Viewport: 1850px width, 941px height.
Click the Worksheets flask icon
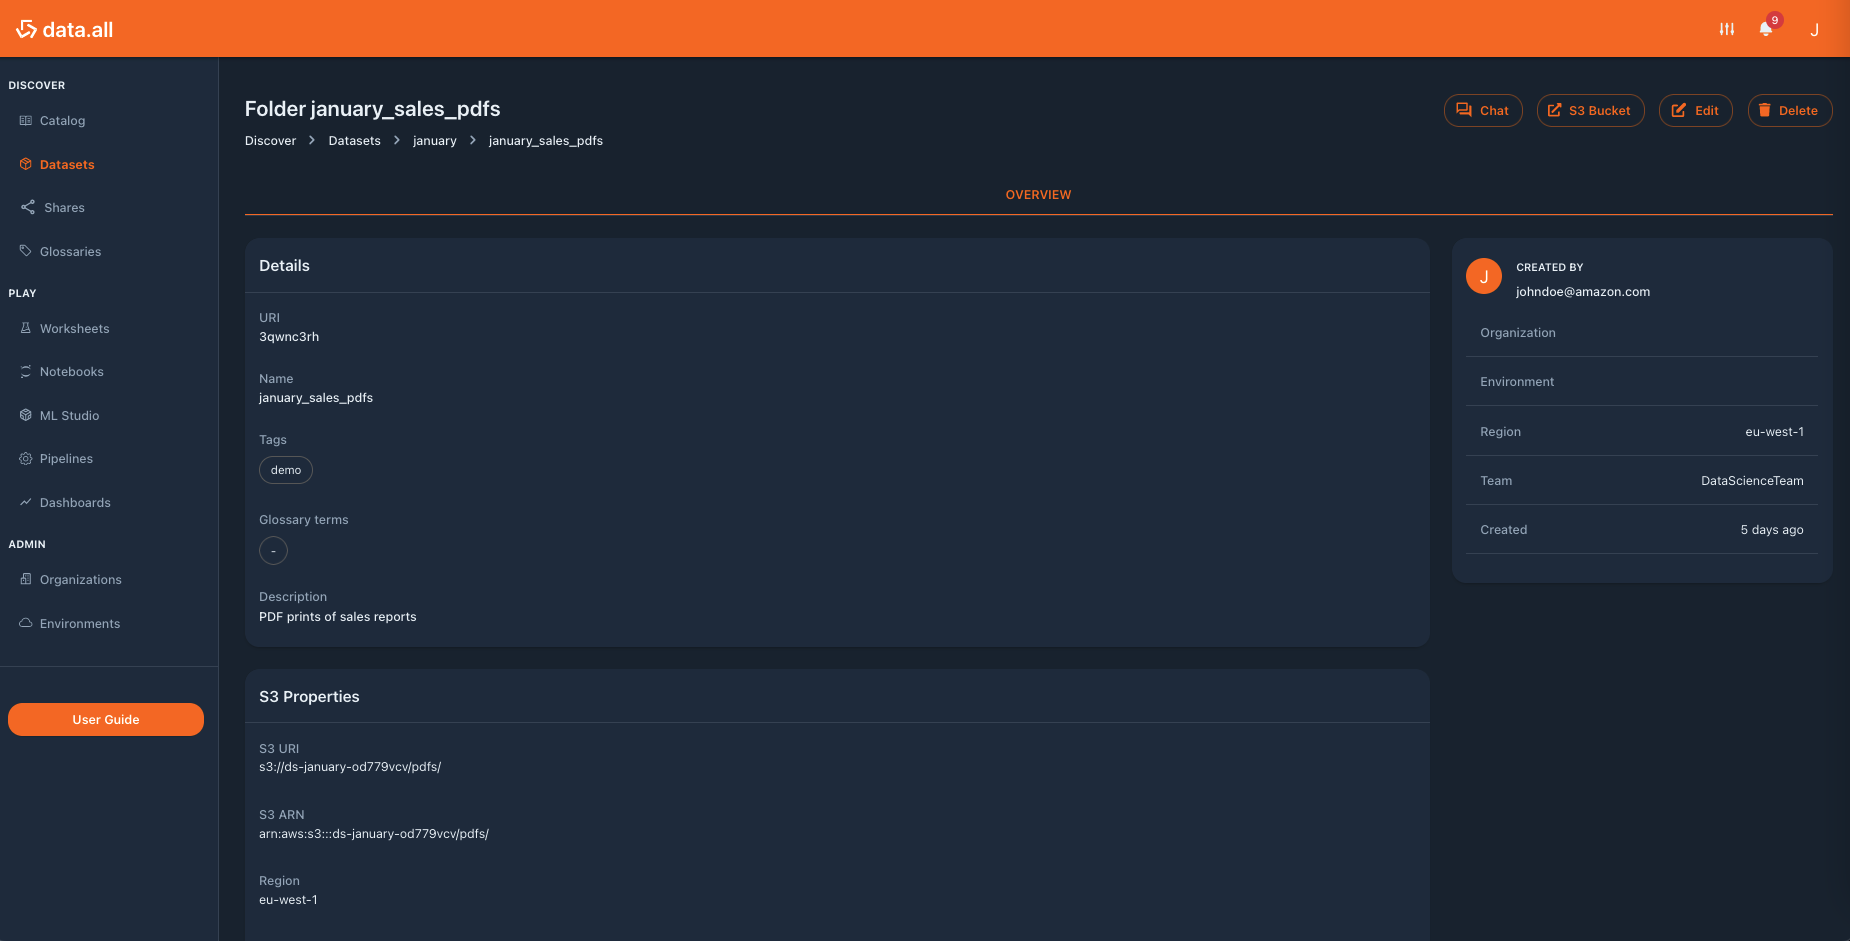click(x=26, y=328)
